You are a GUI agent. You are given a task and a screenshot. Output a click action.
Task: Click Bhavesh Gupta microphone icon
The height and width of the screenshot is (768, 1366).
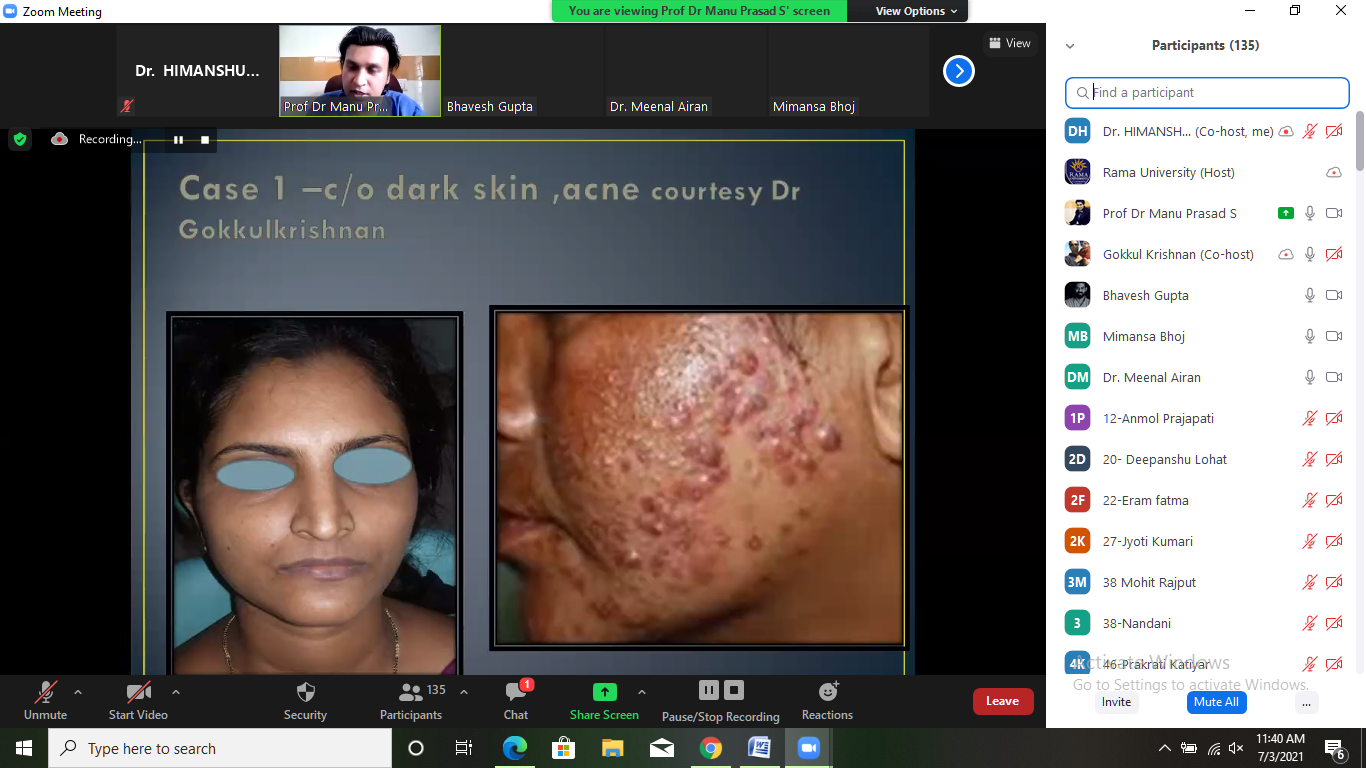pos(1310,295)
